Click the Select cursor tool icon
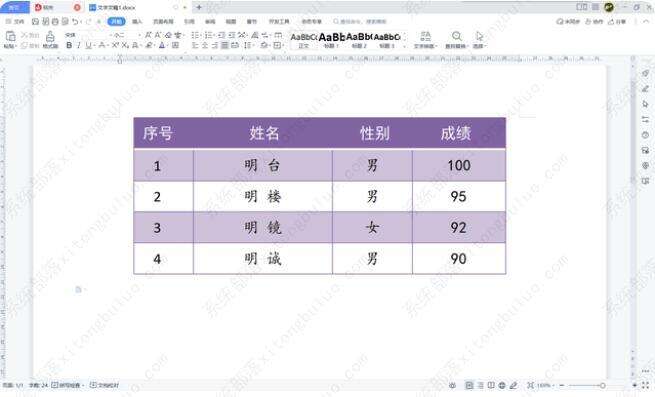Viewport: 655px width, 397px height. 479,36
